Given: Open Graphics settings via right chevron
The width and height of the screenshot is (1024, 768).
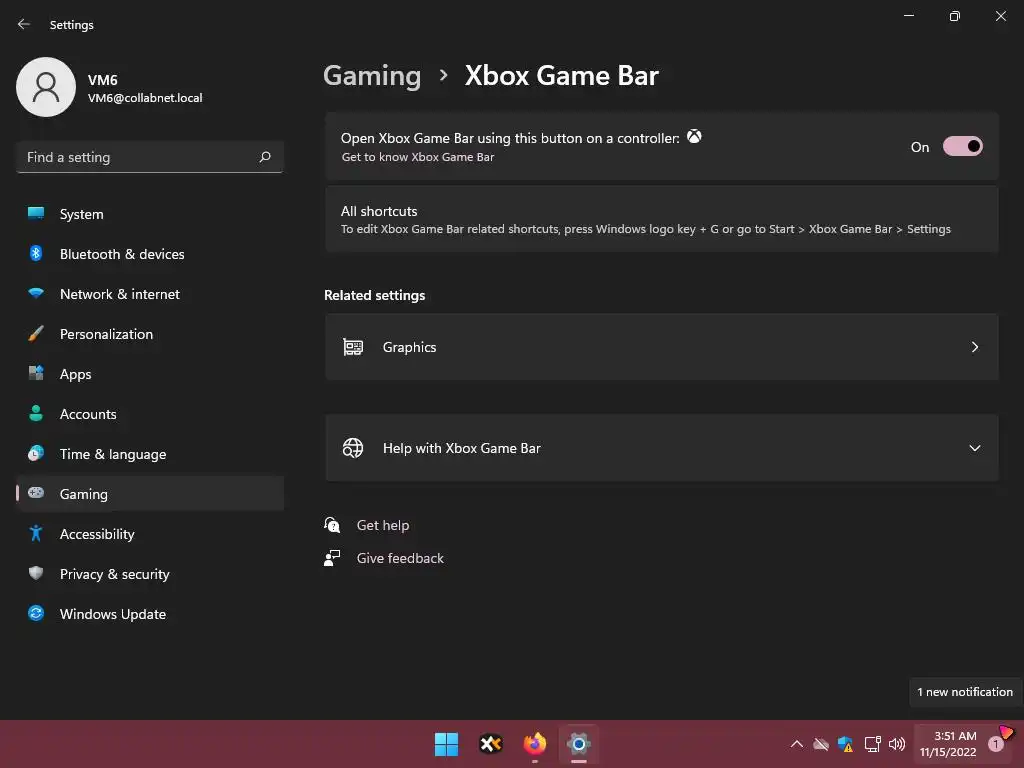Looking at the screenshot, I should click(974, 347).
